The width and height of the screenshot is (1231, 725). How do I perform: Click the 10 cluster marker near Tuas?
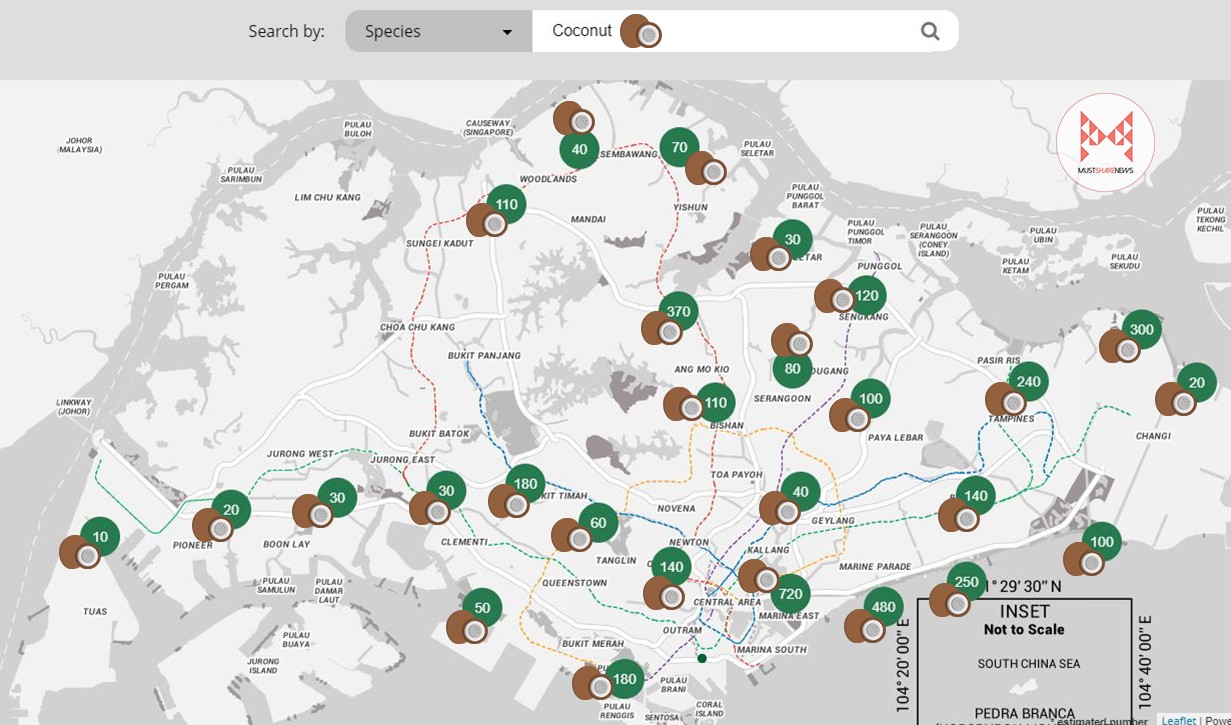coord(100,536)
